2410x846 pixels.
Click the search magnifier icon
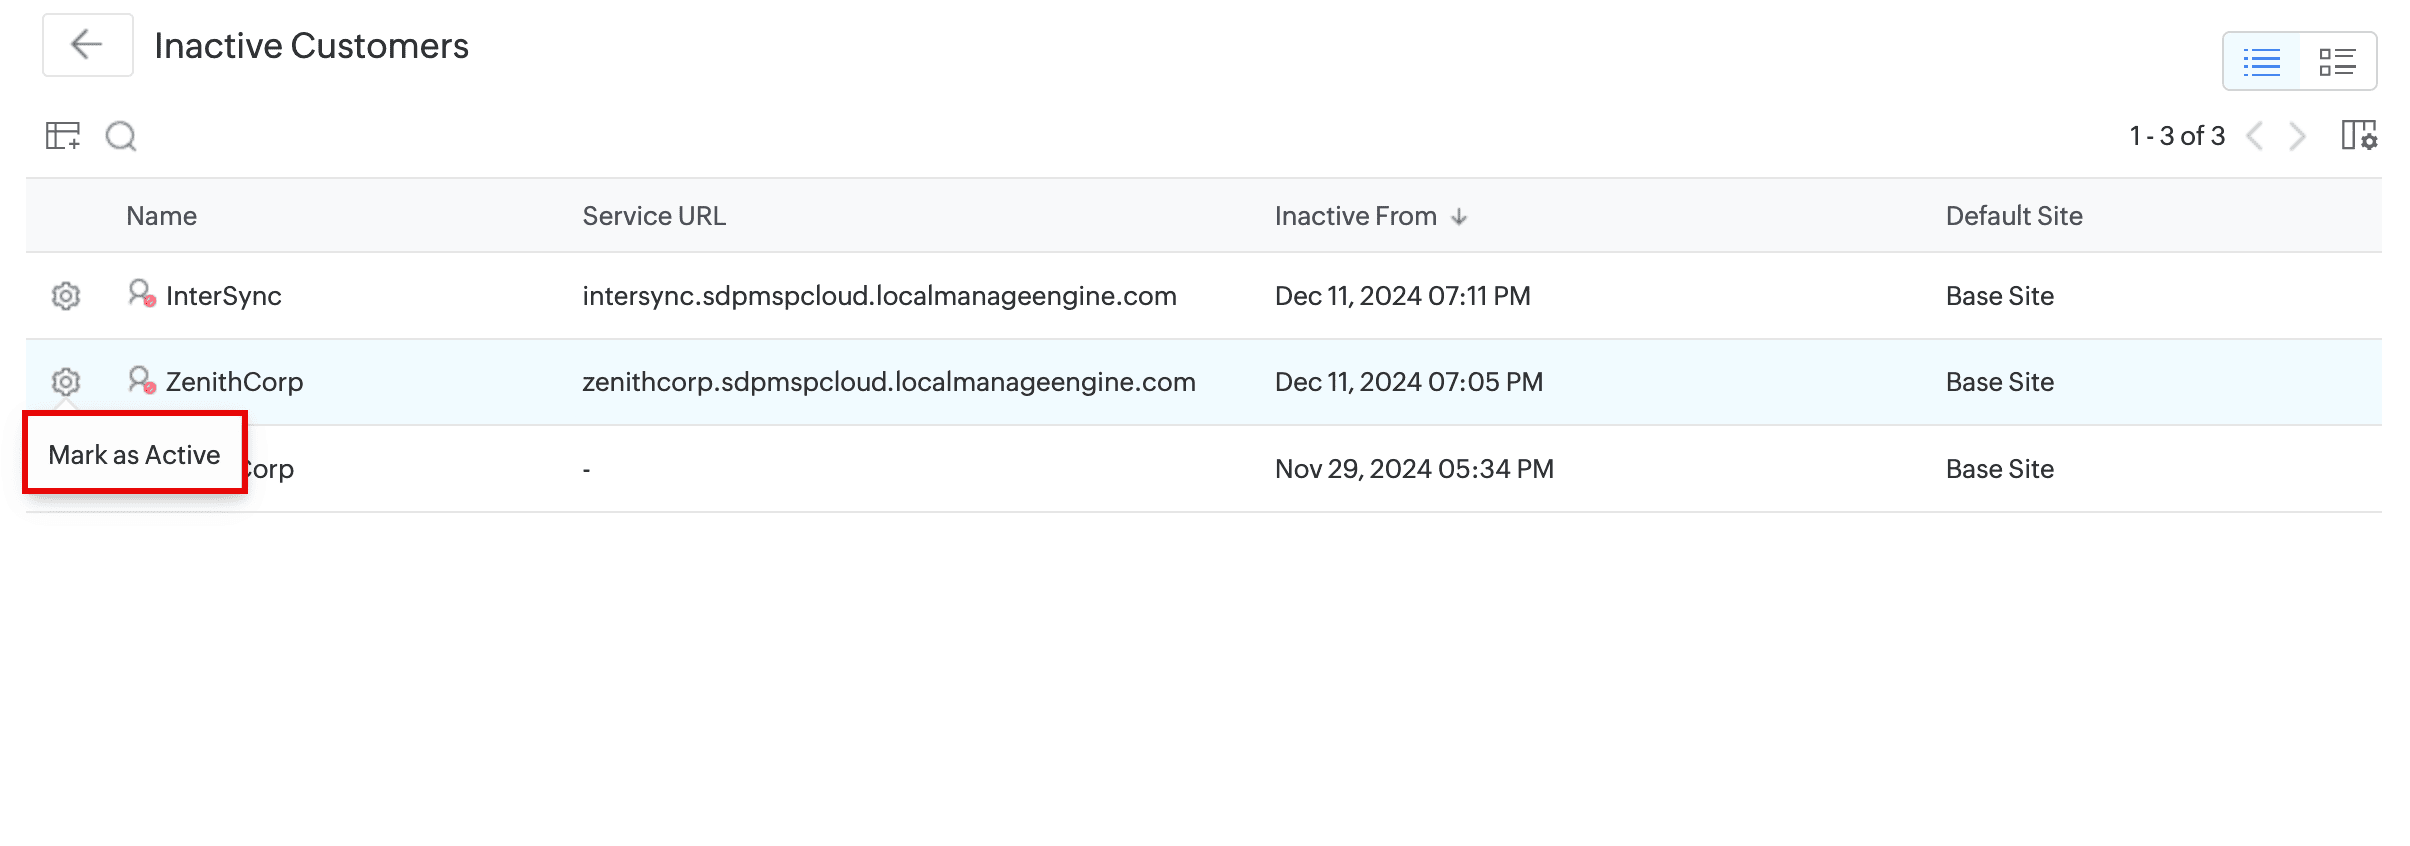121,135
